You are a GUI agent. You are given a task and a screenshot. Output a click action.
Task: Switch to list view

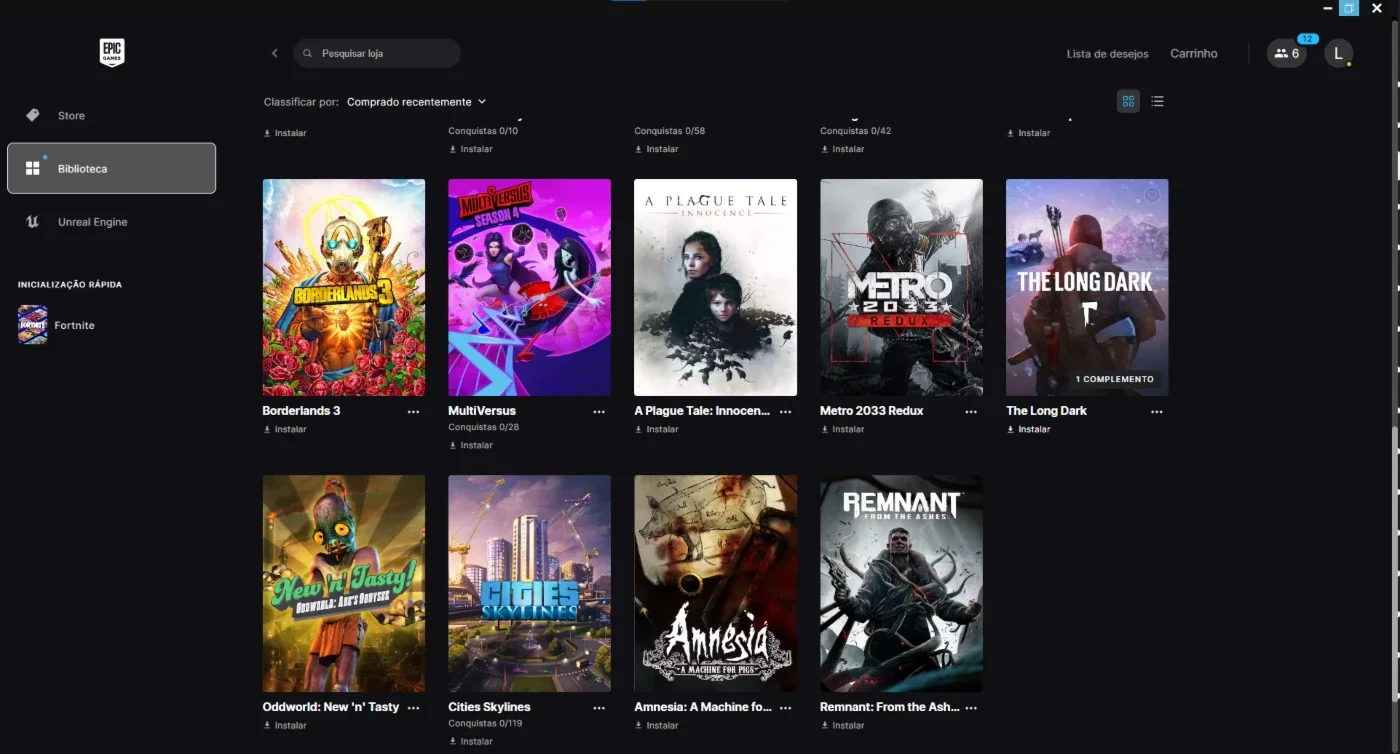point(1157,101)
